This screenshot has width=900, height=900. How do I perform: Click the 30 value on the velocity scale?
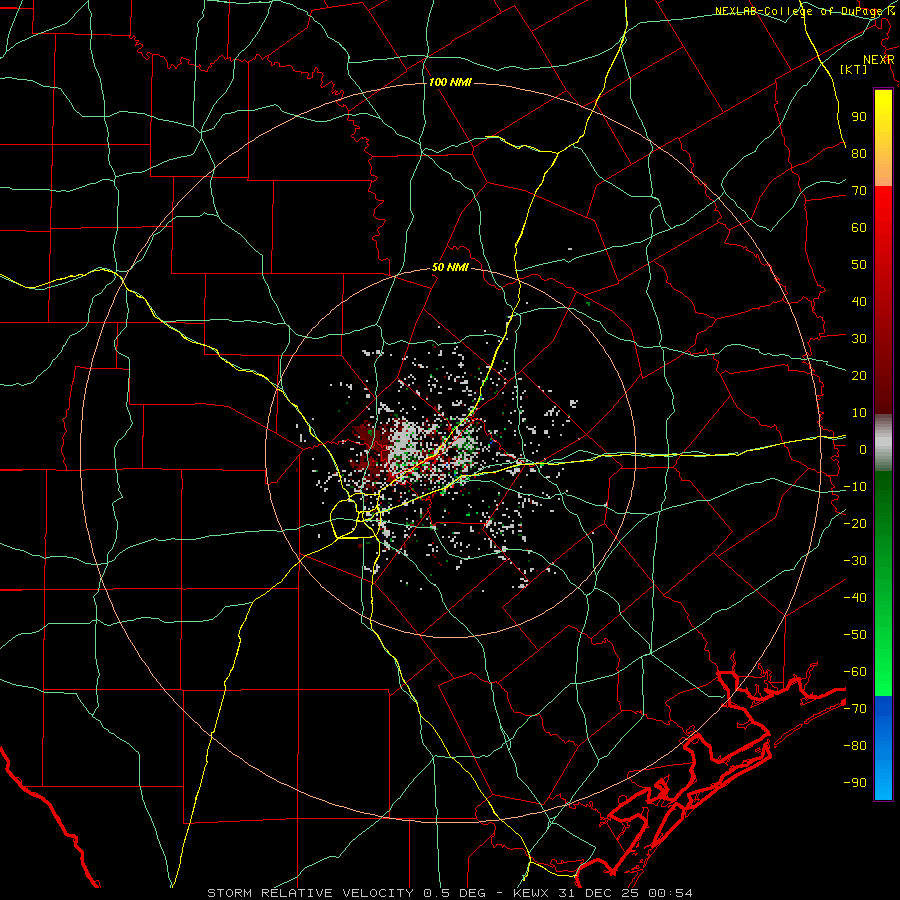pyautogui.click(x=859, y=339)
